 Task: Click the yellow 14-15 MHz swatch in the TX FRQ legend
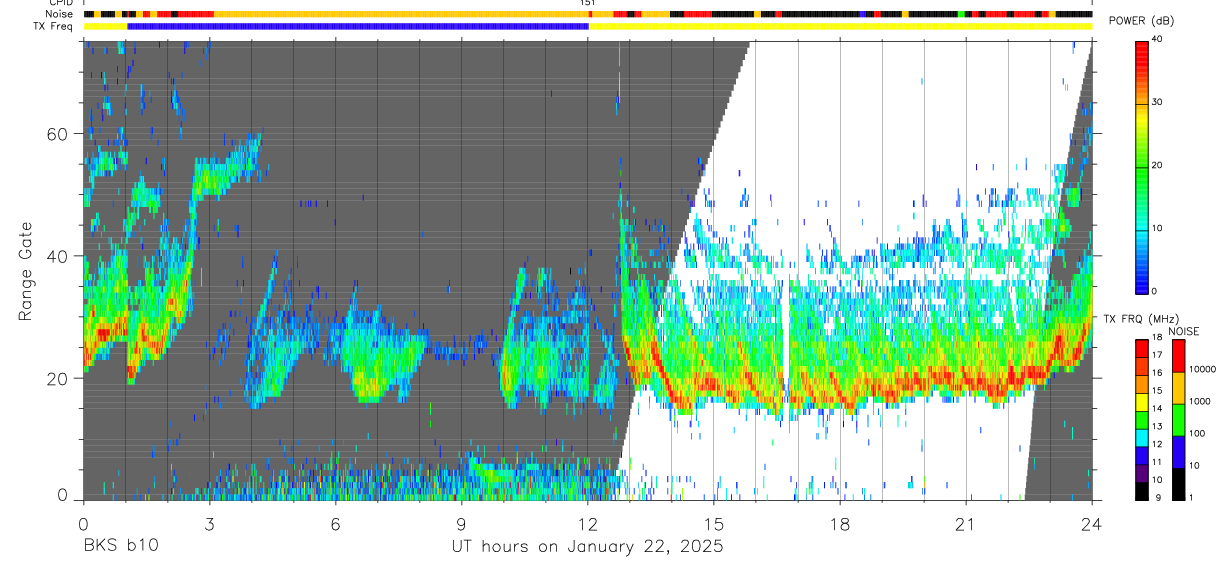click(1144, 400)
